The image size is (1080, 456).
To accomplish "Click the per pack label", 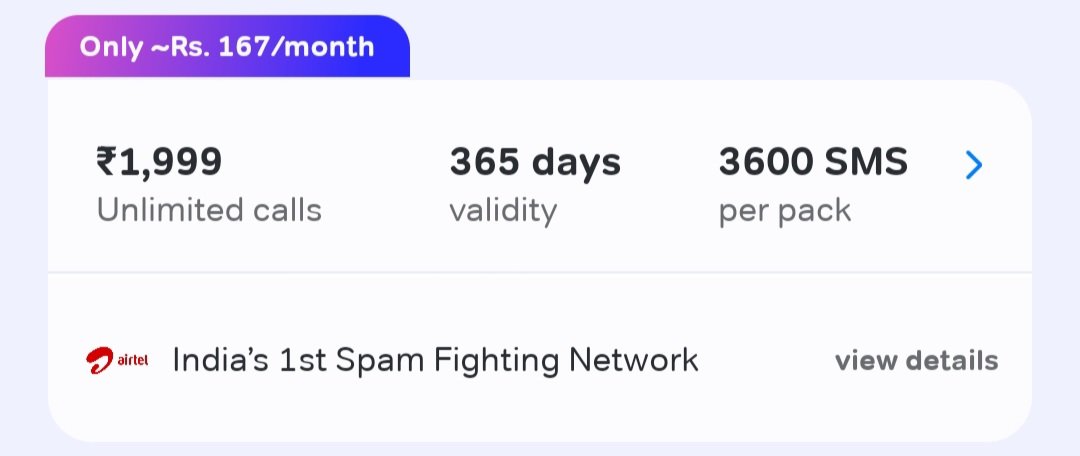I will click(x=785, y=211).
